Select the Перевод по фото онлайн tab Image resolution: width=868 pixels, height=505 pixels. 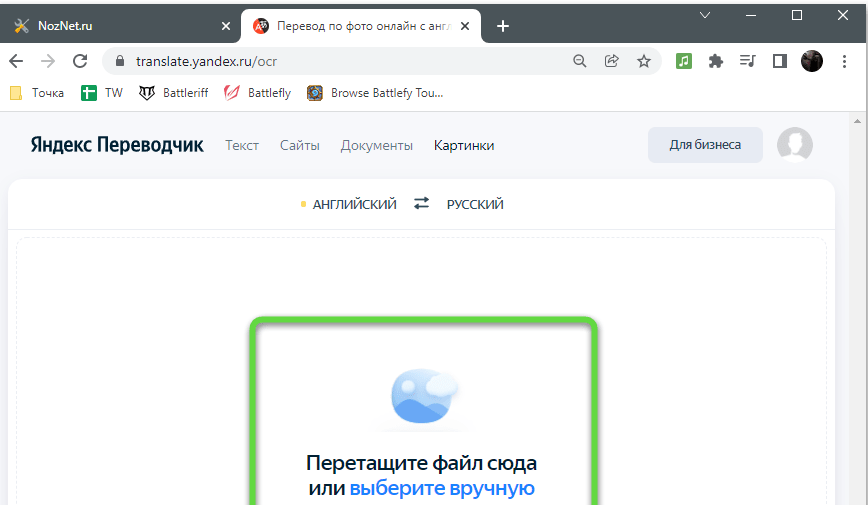[361, 26]
